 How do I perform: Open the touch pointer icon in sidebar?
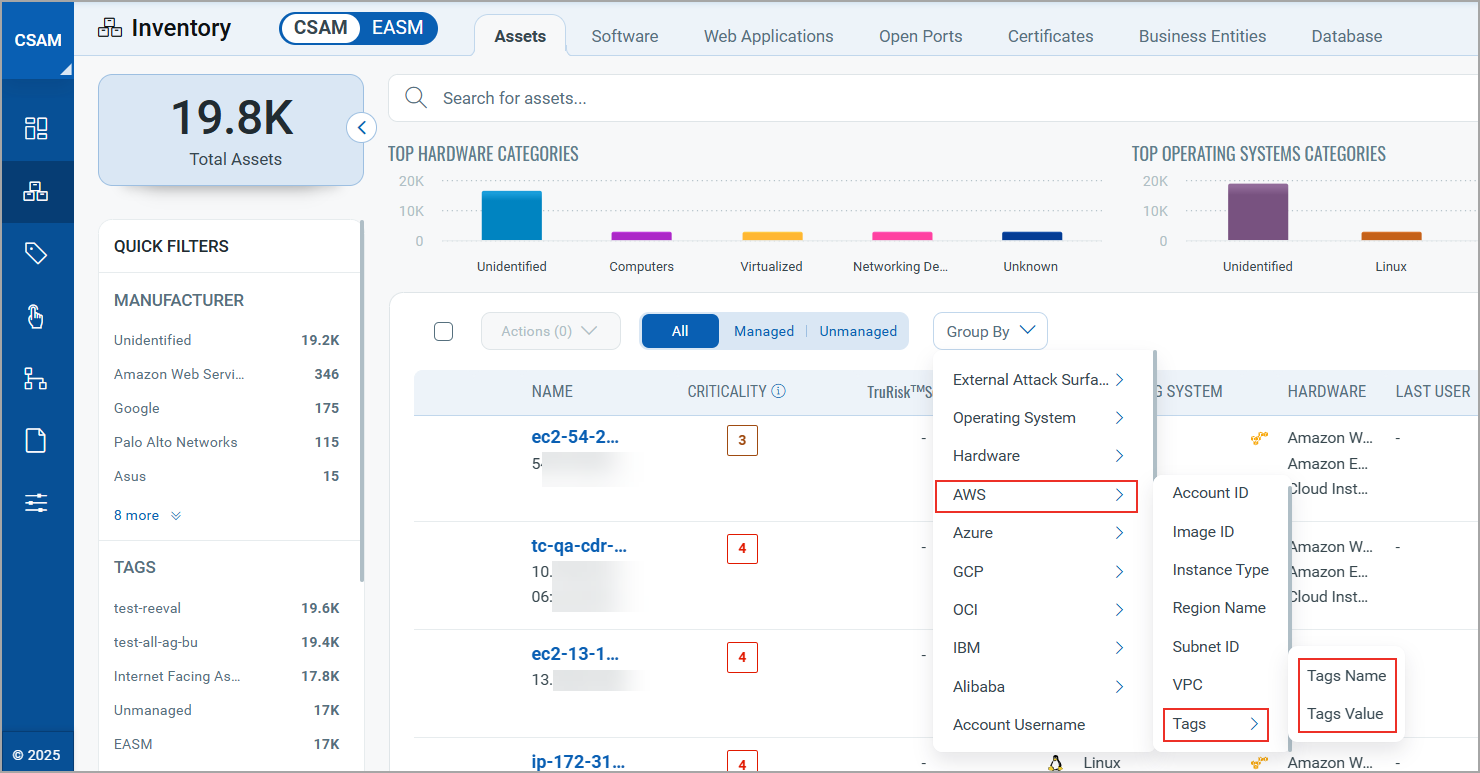pyautogui.click(x=36, y=316)
